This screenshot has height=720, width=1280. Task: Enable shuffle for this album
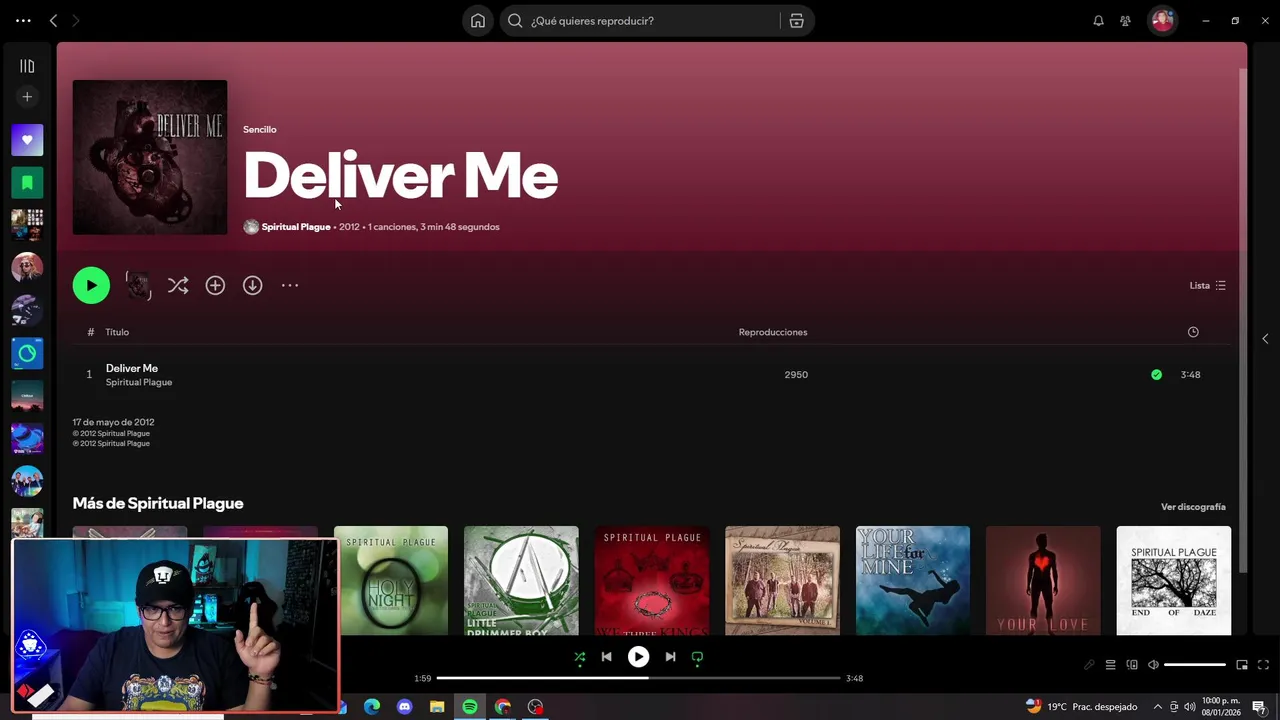click(178, 286)
